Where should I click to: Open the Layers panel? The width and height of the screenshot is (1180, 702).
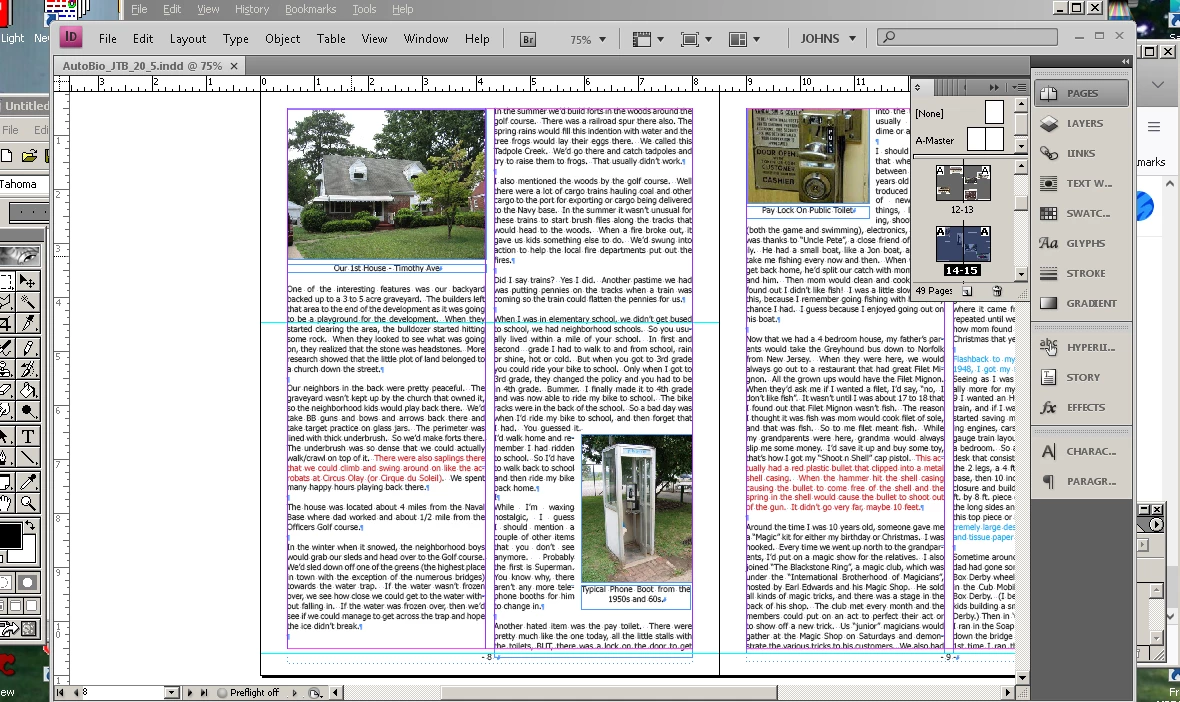click(x=1081, y=123)
